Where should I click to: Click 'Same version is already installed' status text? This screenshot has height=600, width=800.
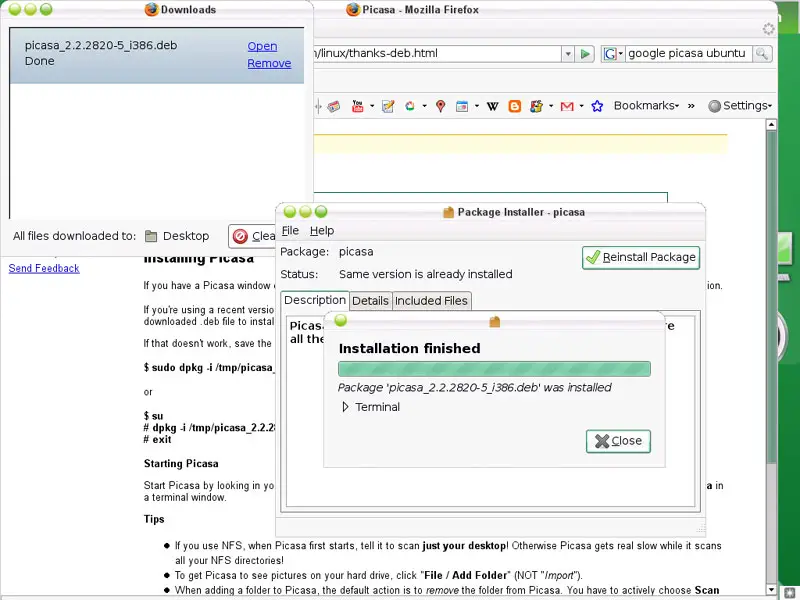pyautogui.click(x=426, y=274)
